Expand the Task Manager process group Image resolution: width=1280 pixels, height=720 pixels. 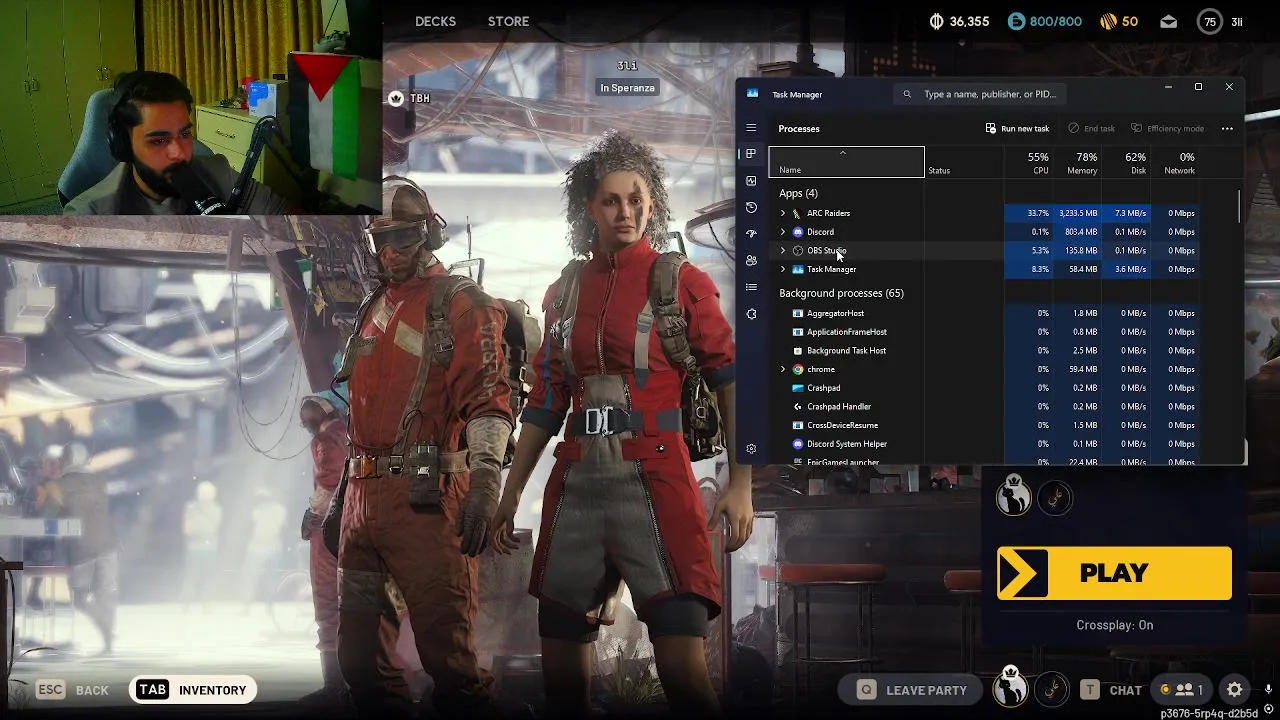pyautogui.click(x=783, y=269)
